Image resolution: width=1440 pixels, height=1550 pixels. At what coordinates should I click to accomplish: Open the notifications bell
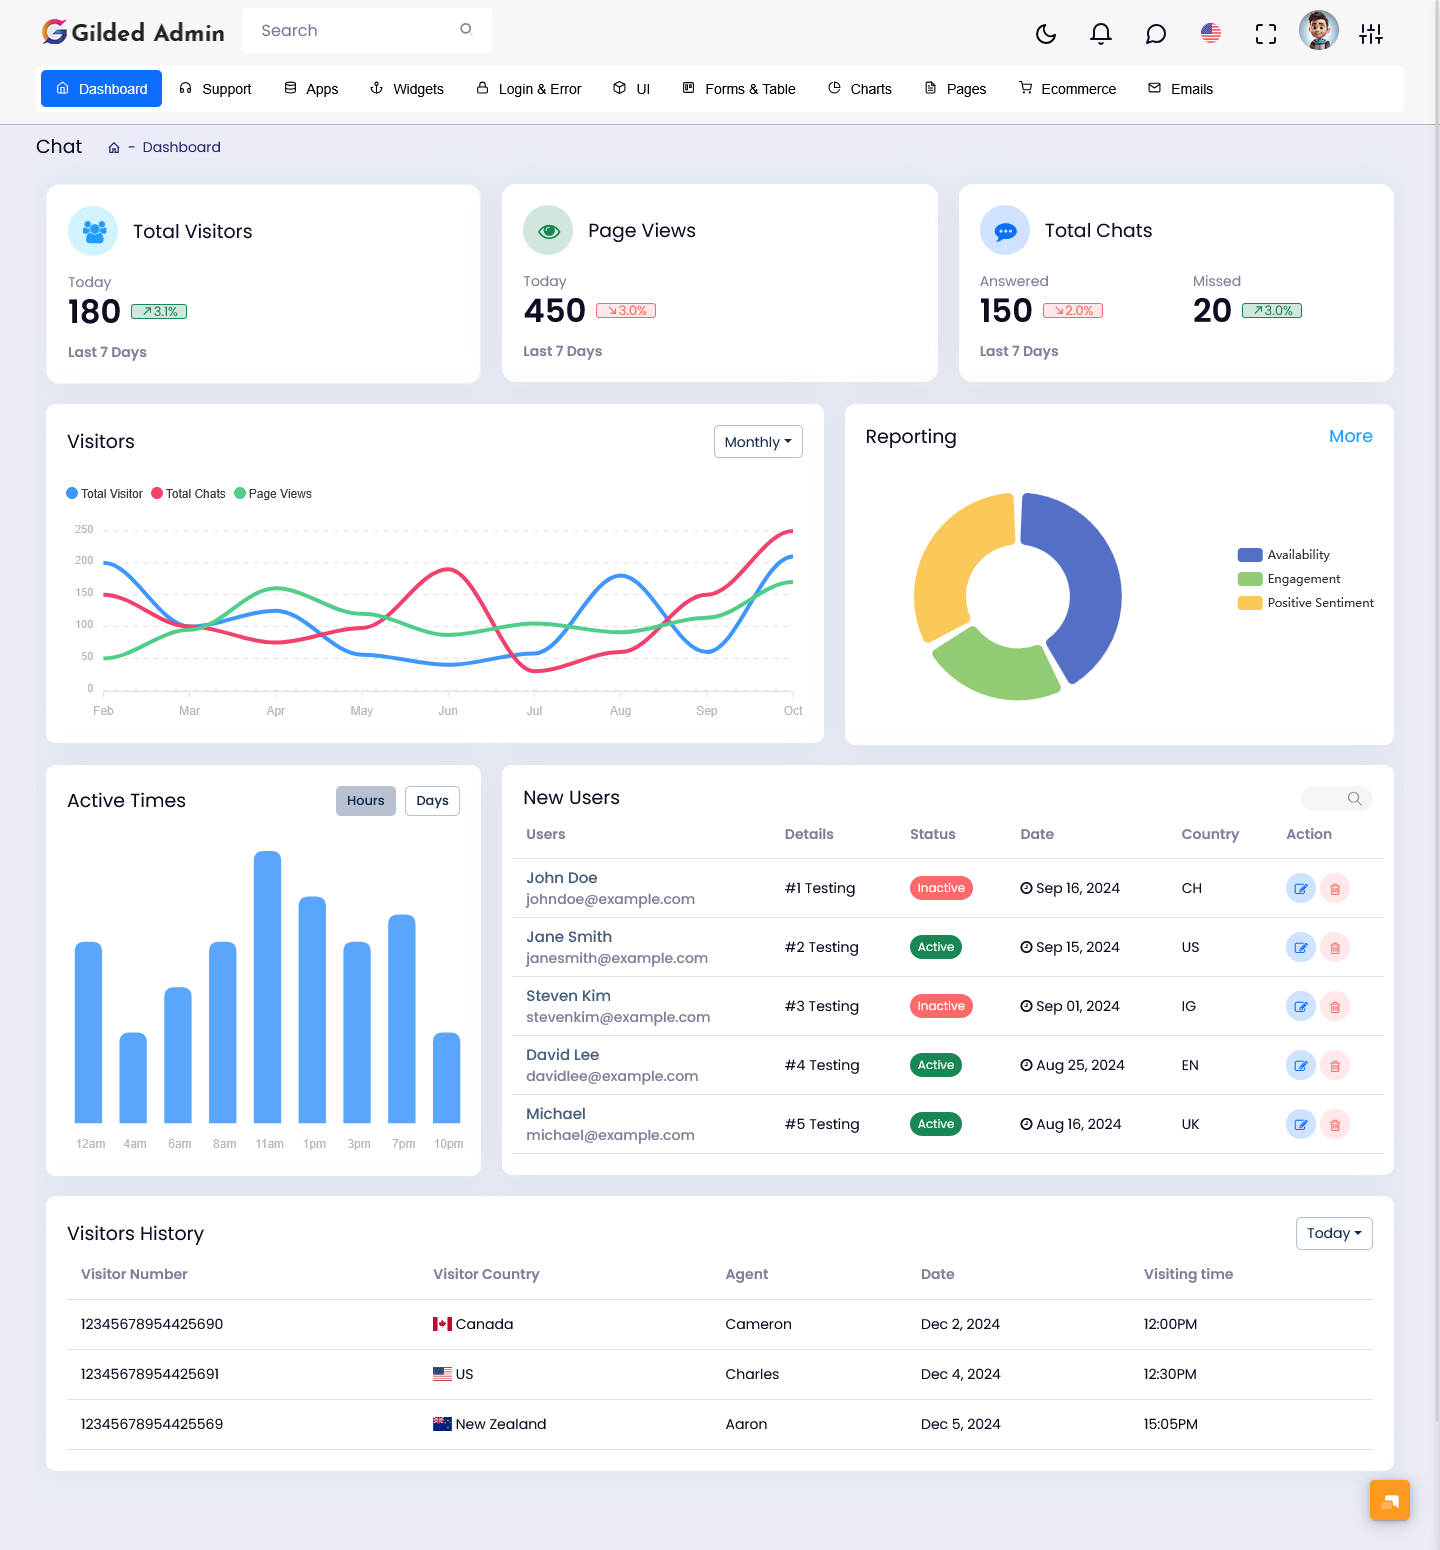click(x=1101, y=34)
